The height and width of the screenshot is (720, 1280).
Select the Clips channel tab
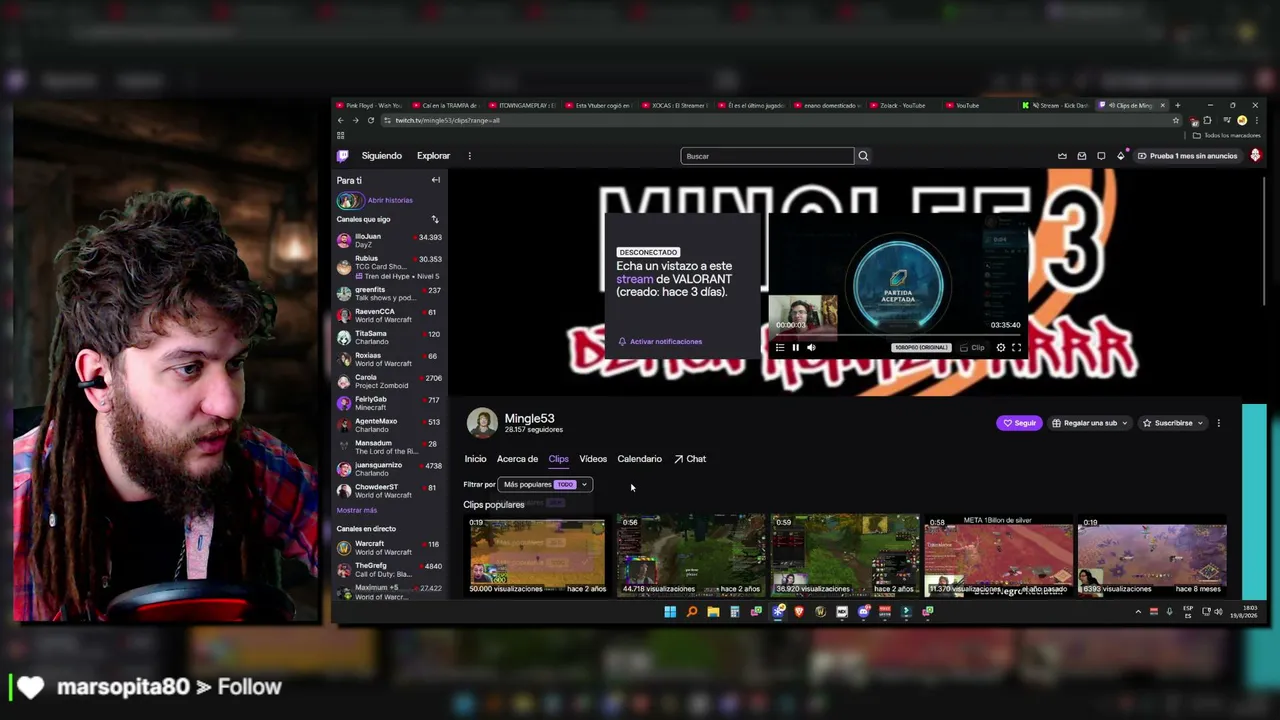click(559, 459)
